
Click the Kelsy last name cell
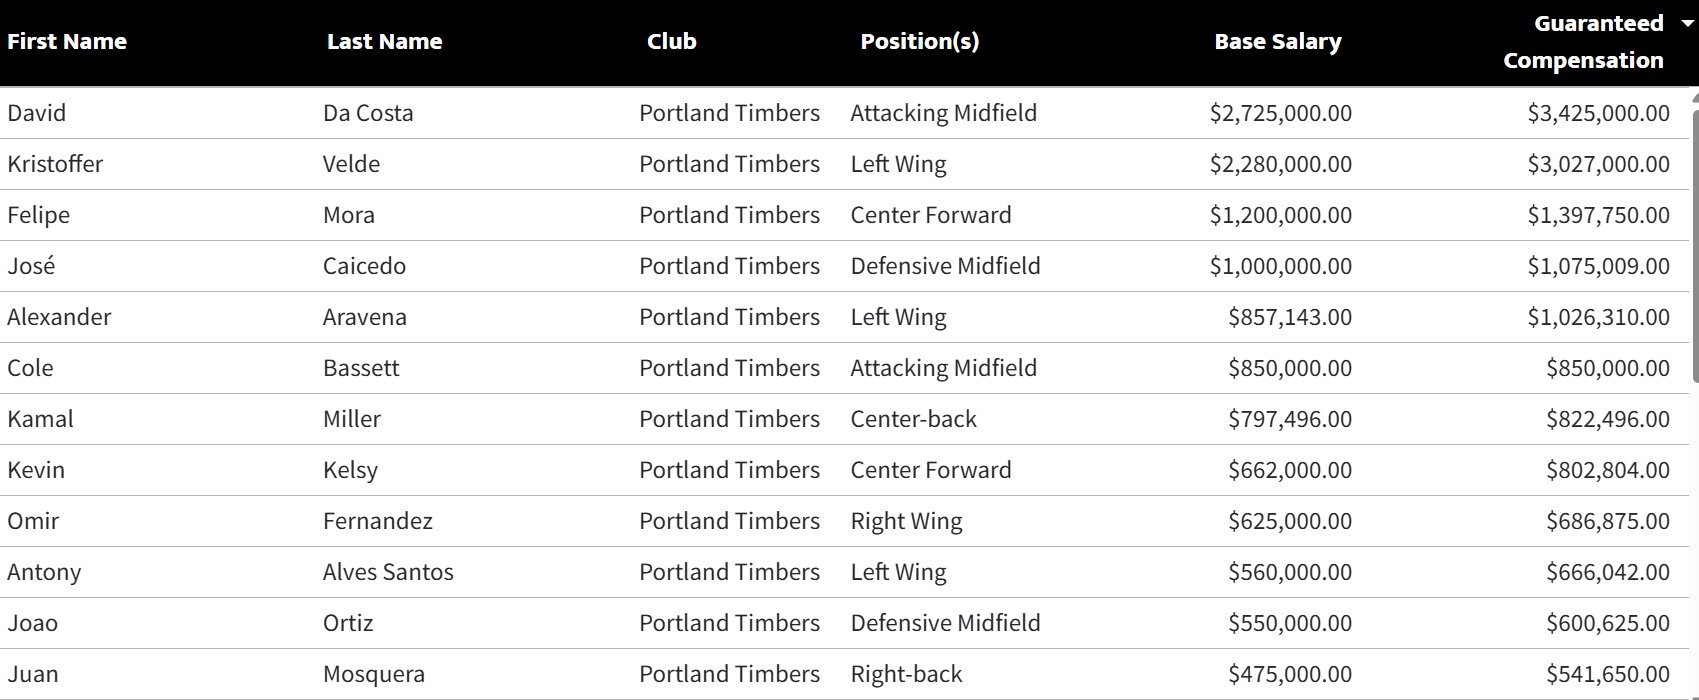click(x=350, y=470)
